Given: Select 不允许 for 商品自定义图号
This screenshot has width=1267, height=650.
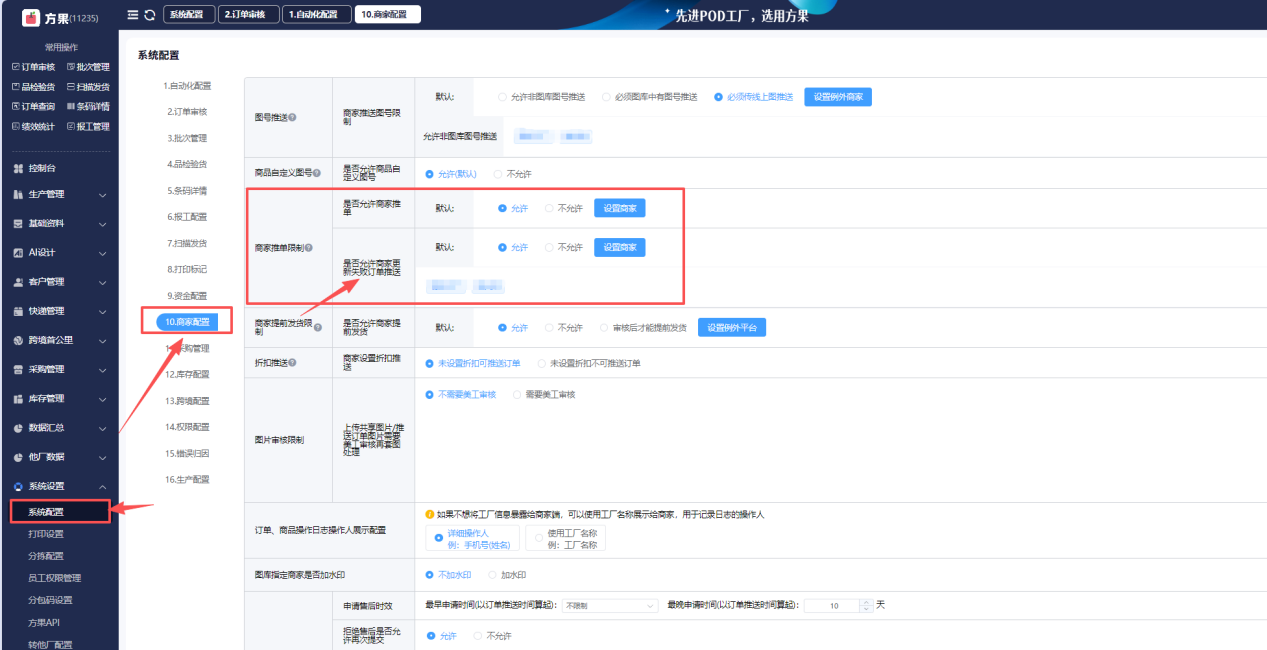Looking at the screenshot, I should tap(512, 174).
